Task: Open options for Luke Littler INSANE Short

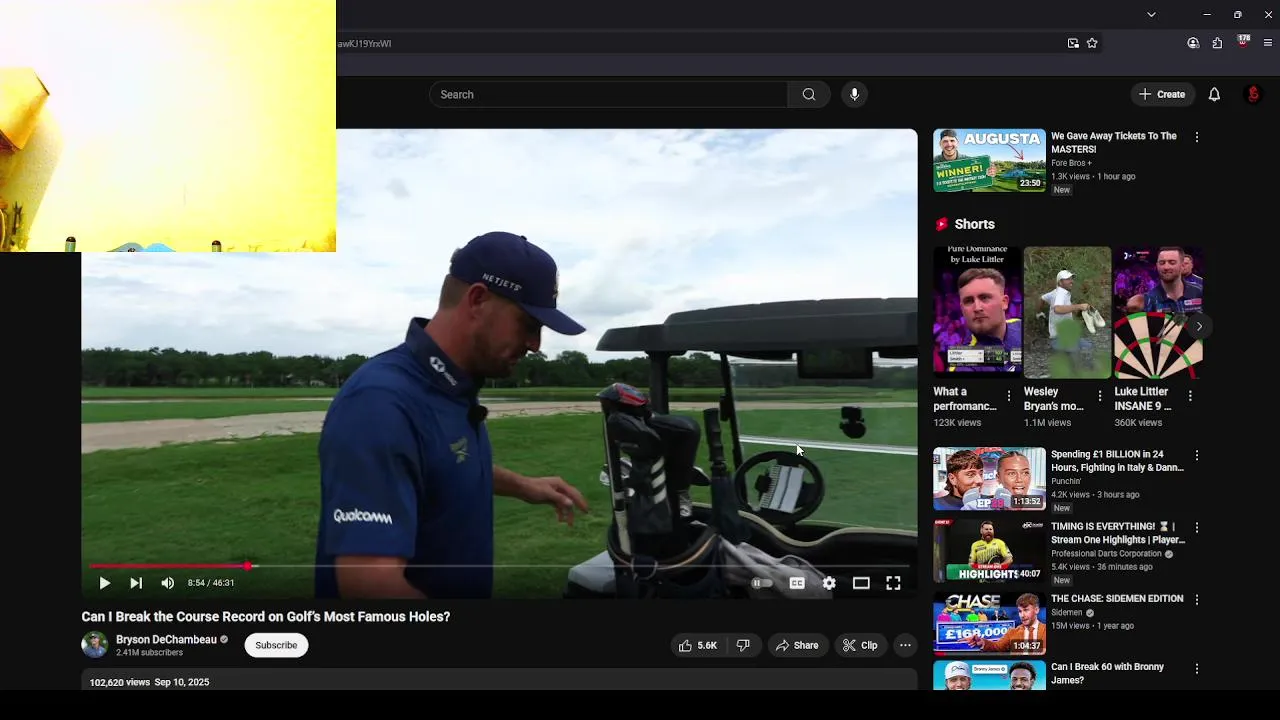Action: pyautogui.click(x=1190, y=396)
